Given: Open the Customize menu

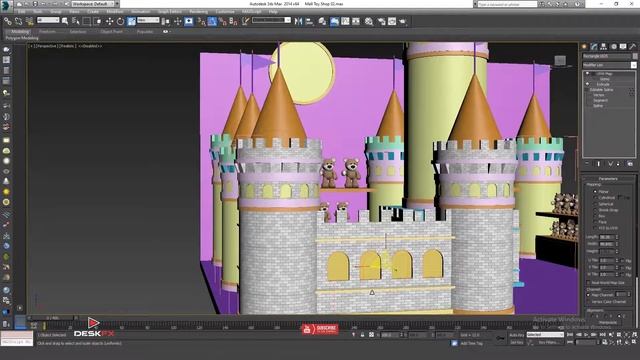Looking at the screenshot, I should [x=225, y=12].
